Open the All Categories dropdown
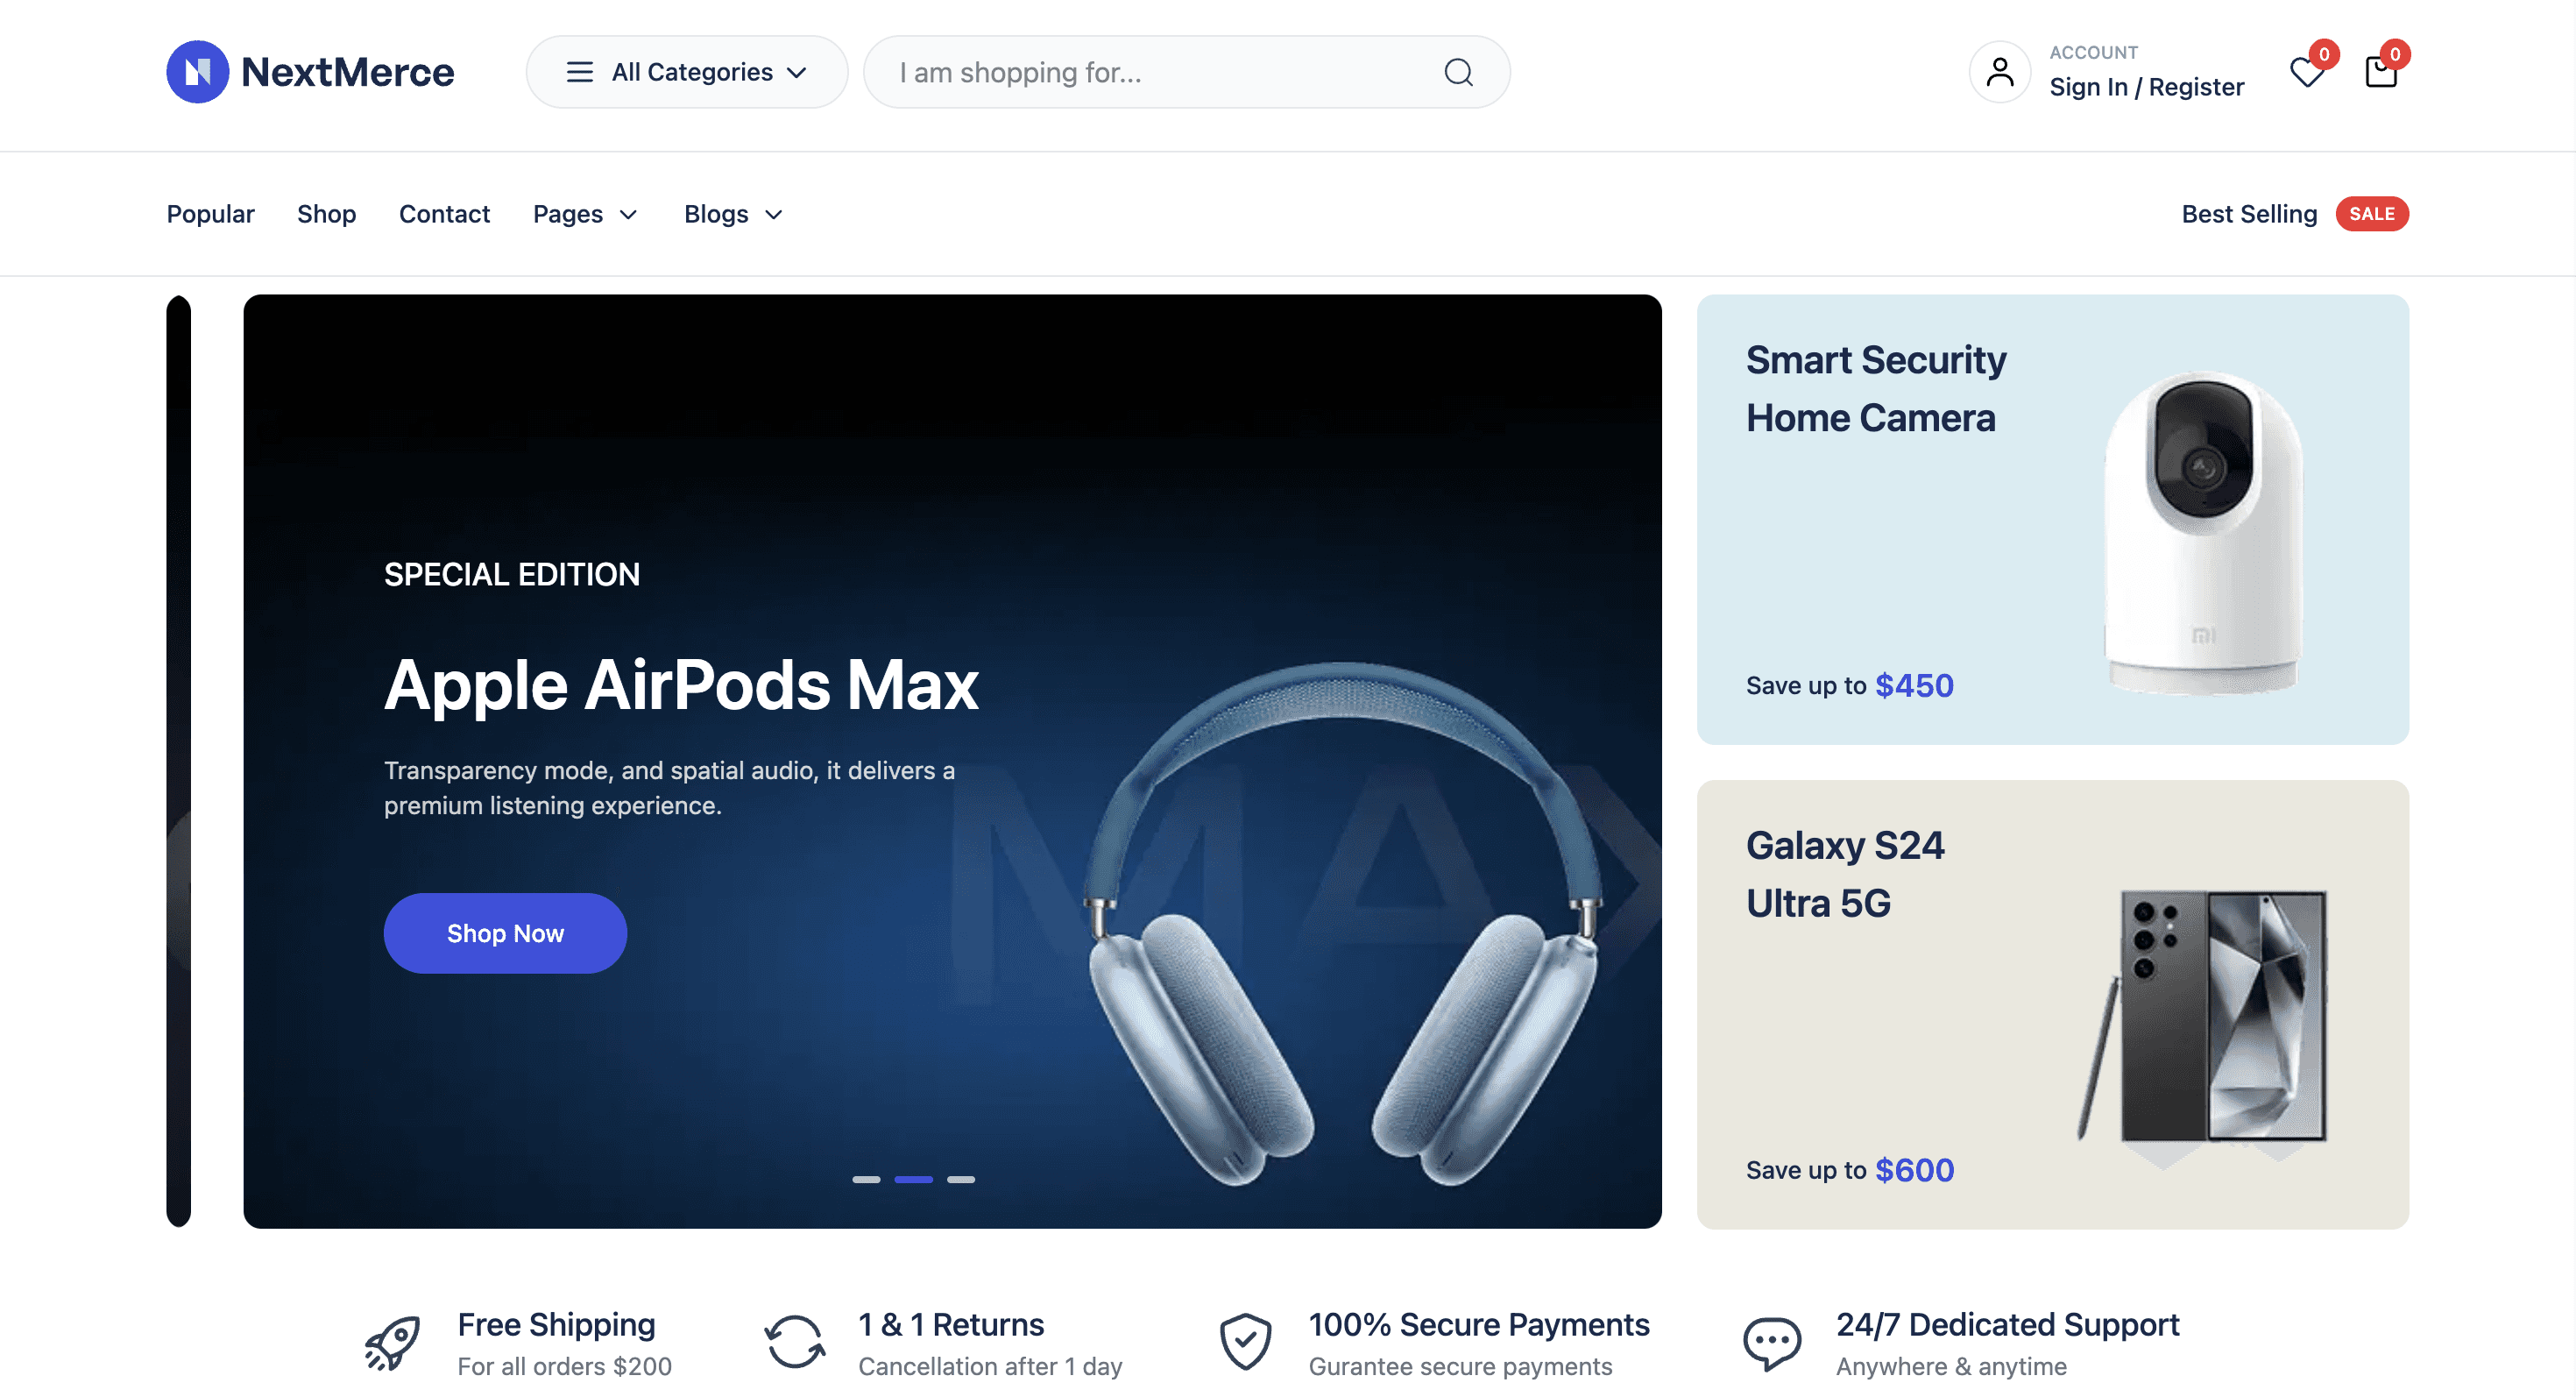The height and width of the screenshot is (1397, 2576). coord(687,72)
